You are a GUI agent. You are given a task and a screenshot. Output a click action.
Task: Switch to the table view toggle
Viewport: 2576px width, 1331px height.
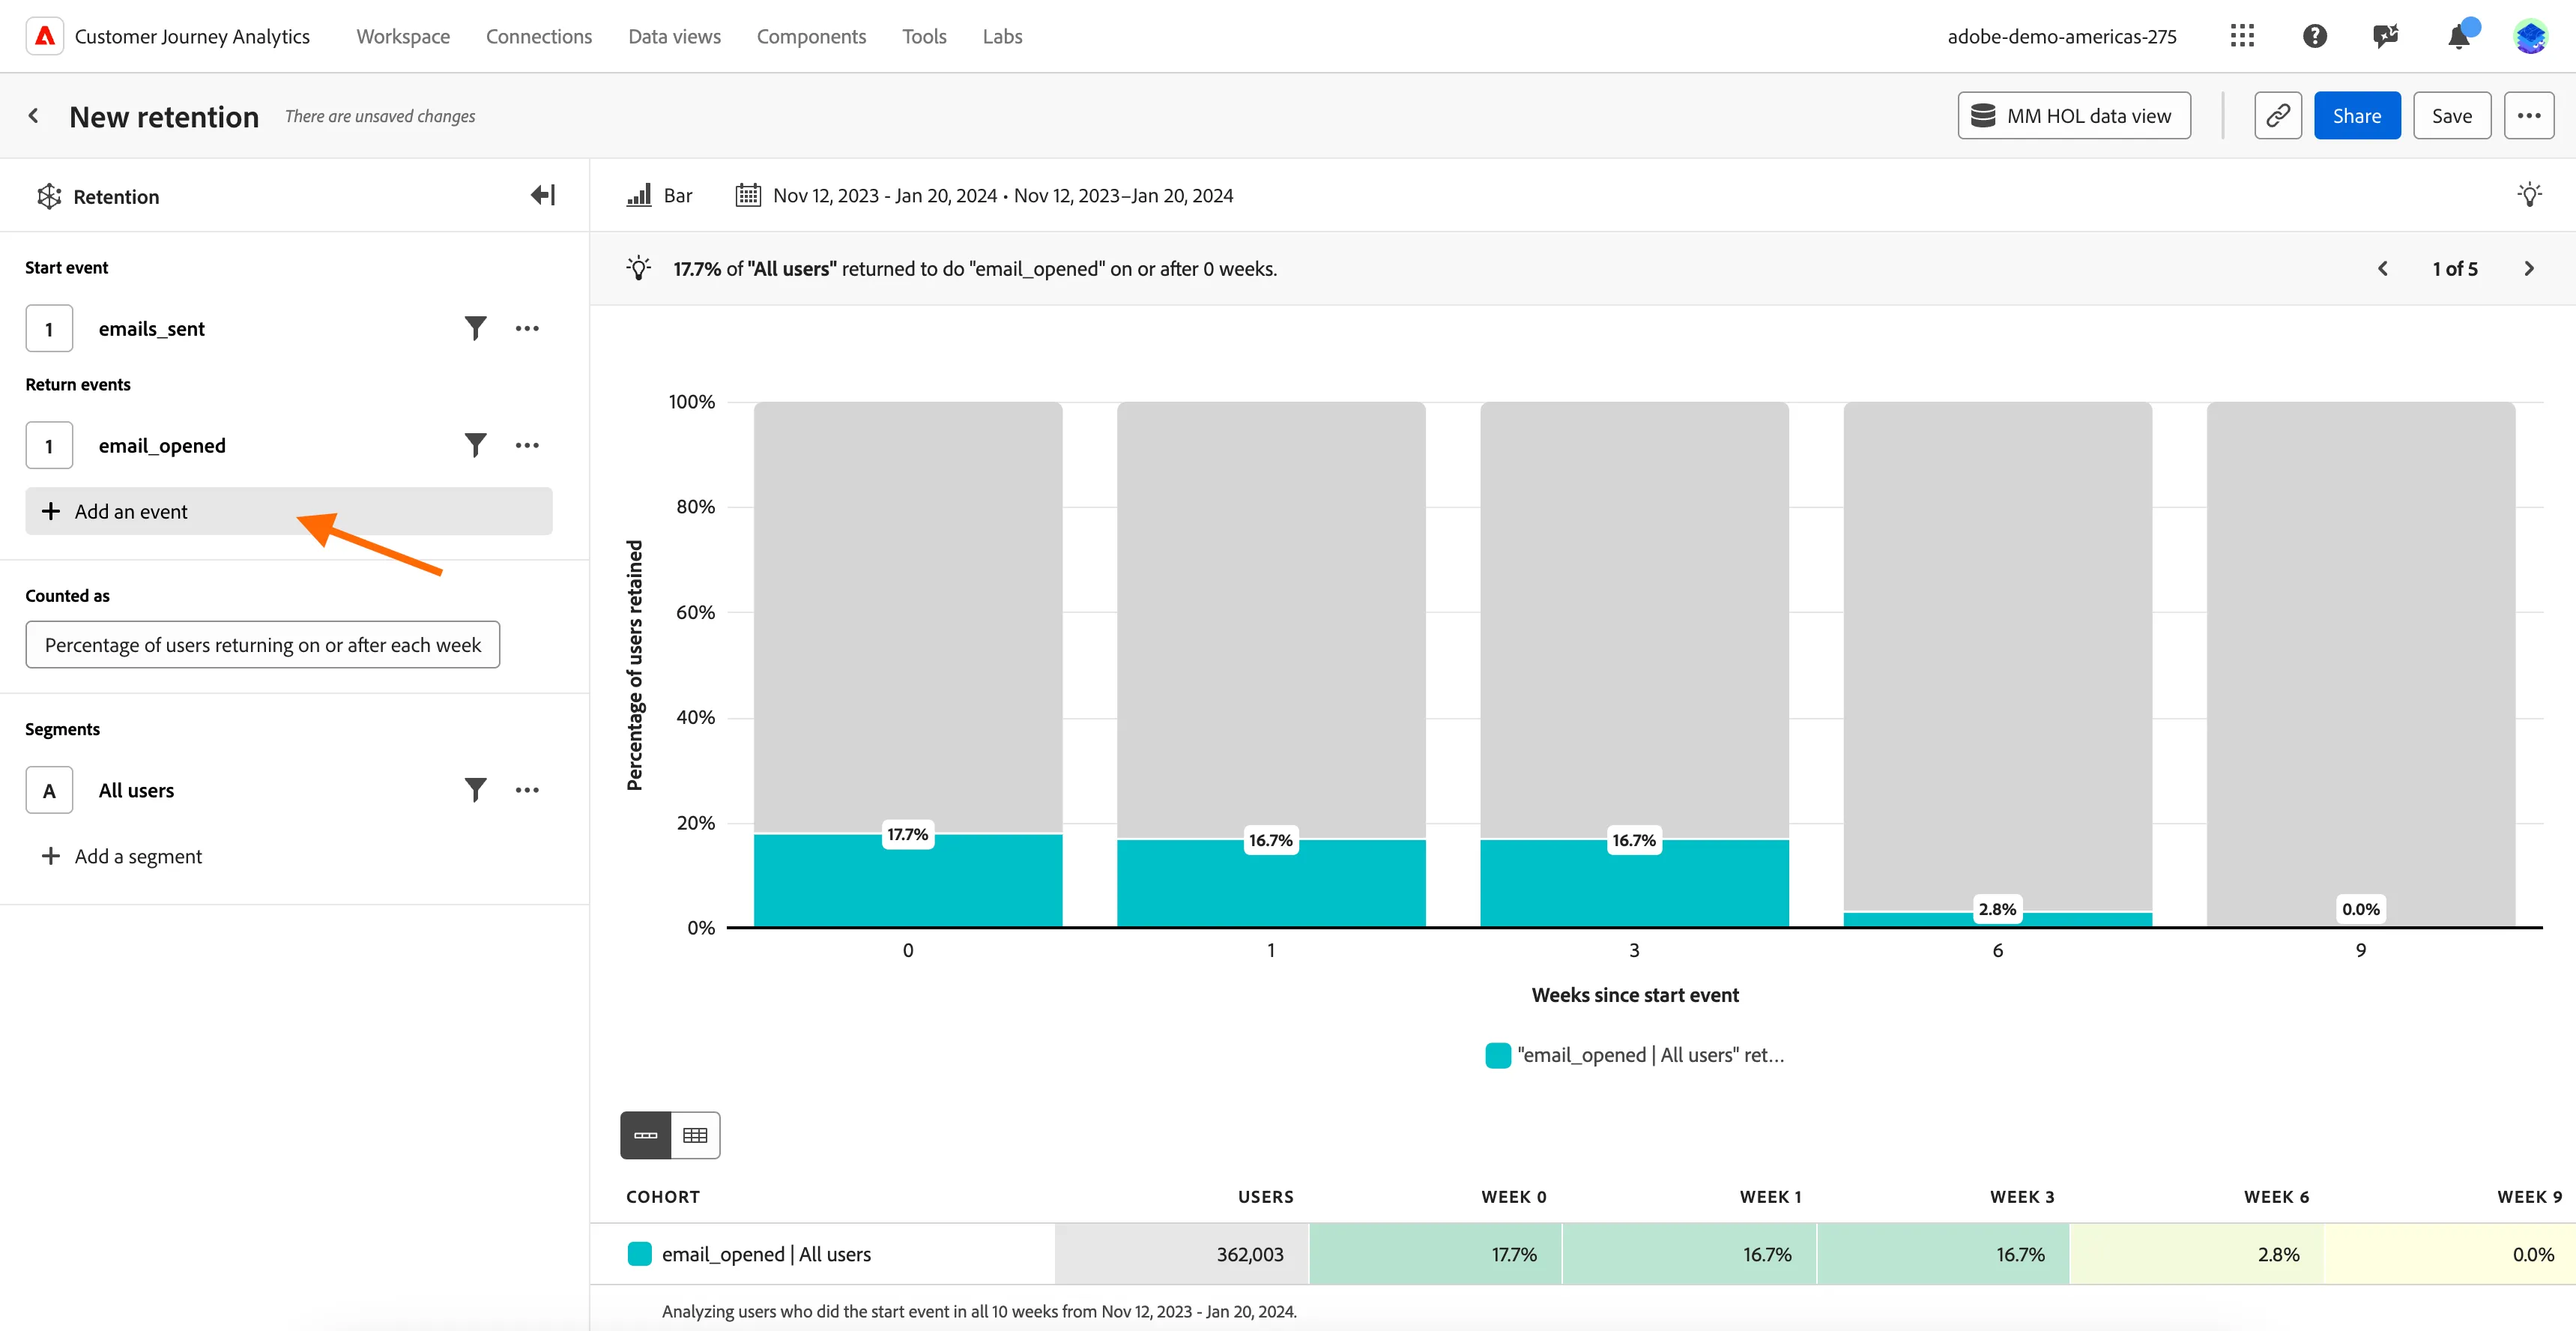pyautogui.click(x=695, y=1135)
